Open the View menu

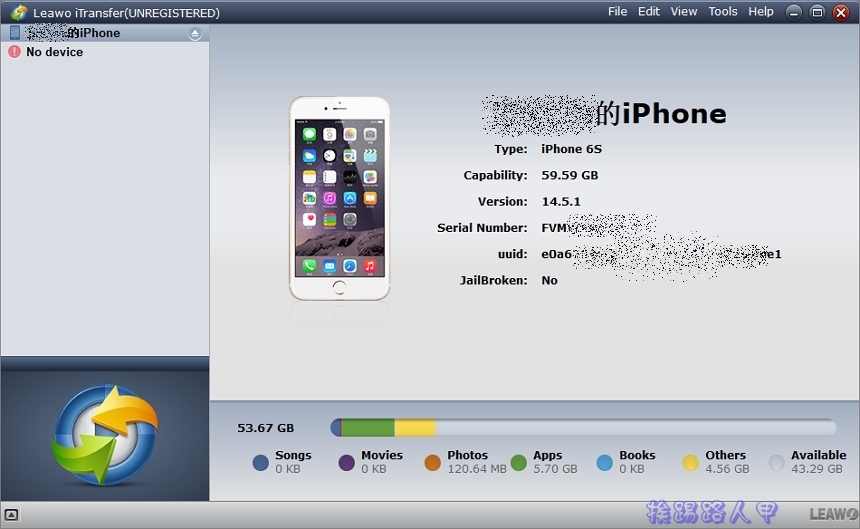(x=683, y=12)
